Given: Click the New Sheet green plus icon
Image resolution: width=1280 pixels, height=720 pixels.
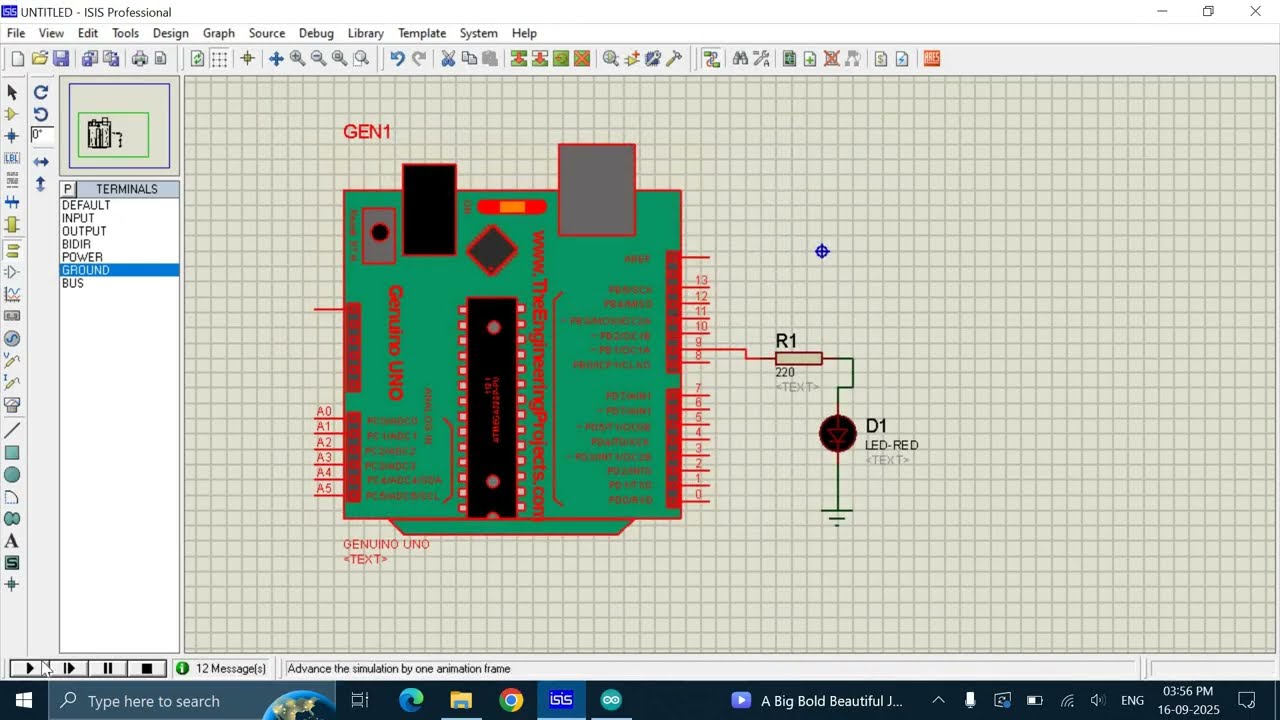Looking at the screenshot, I should click(810, 59).
